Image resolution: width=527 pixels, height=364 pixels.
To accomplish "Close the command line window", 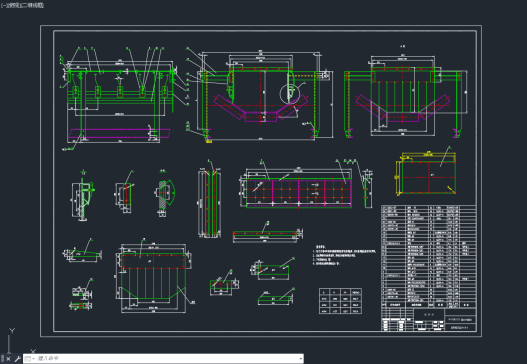I will (x=8, y=359).
